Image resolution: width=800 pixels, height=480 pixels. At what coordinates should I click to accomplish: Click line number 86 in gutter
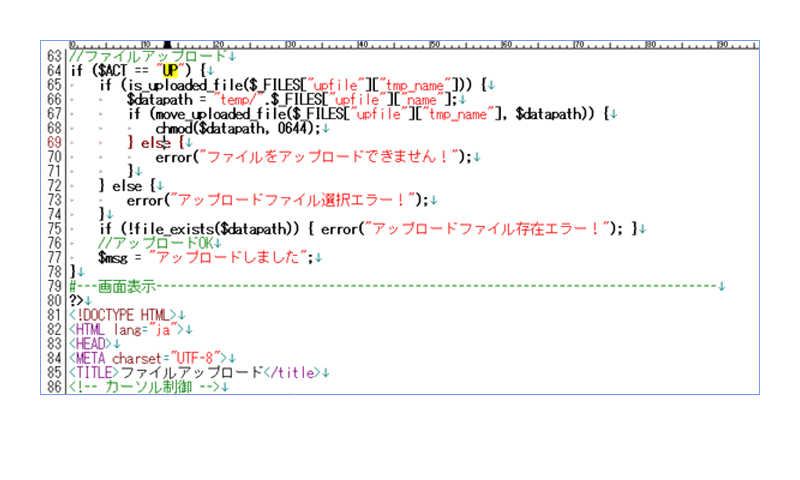click(x=54, y=387)
